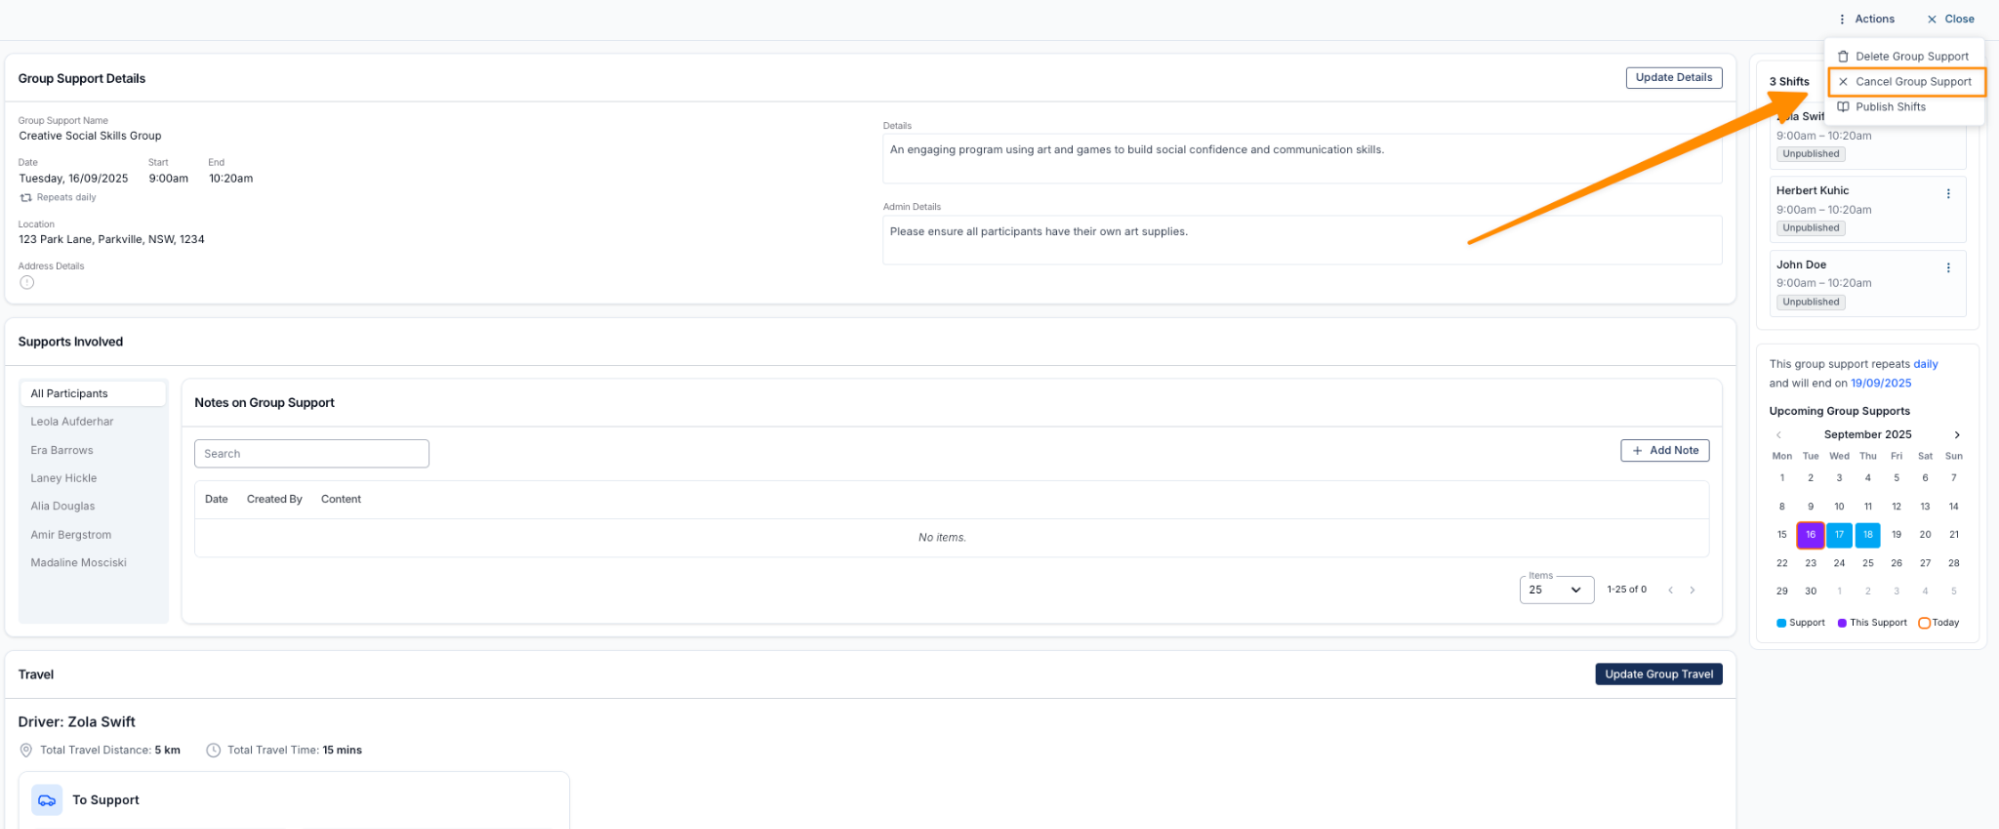Click the car icon beside To Support
The width and height of the screenshot is (1999, 829).
47,800
